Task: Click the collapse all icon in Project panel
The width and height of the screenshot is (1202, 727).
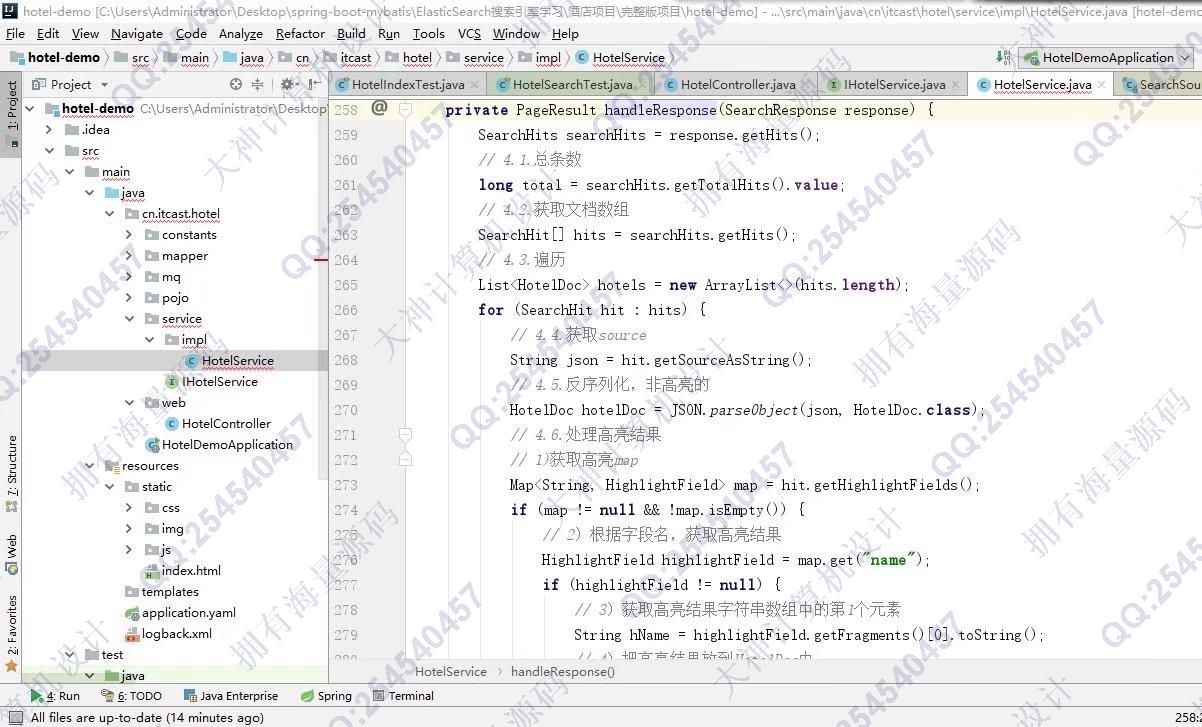Action: tap(258, 85)
